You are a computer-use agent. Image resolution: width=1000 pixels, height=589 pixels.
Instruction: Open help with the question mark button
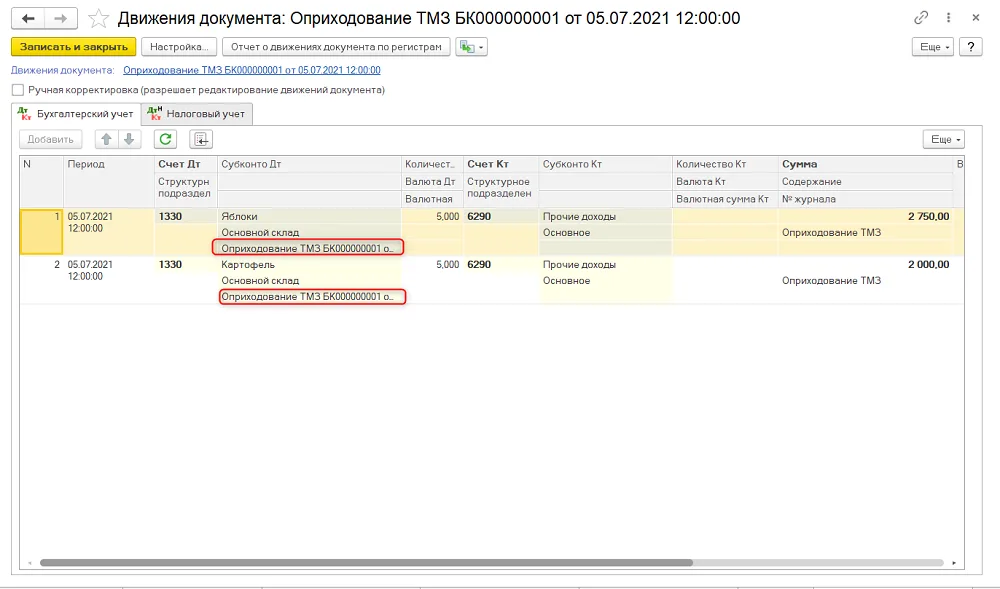coord(971,47)
